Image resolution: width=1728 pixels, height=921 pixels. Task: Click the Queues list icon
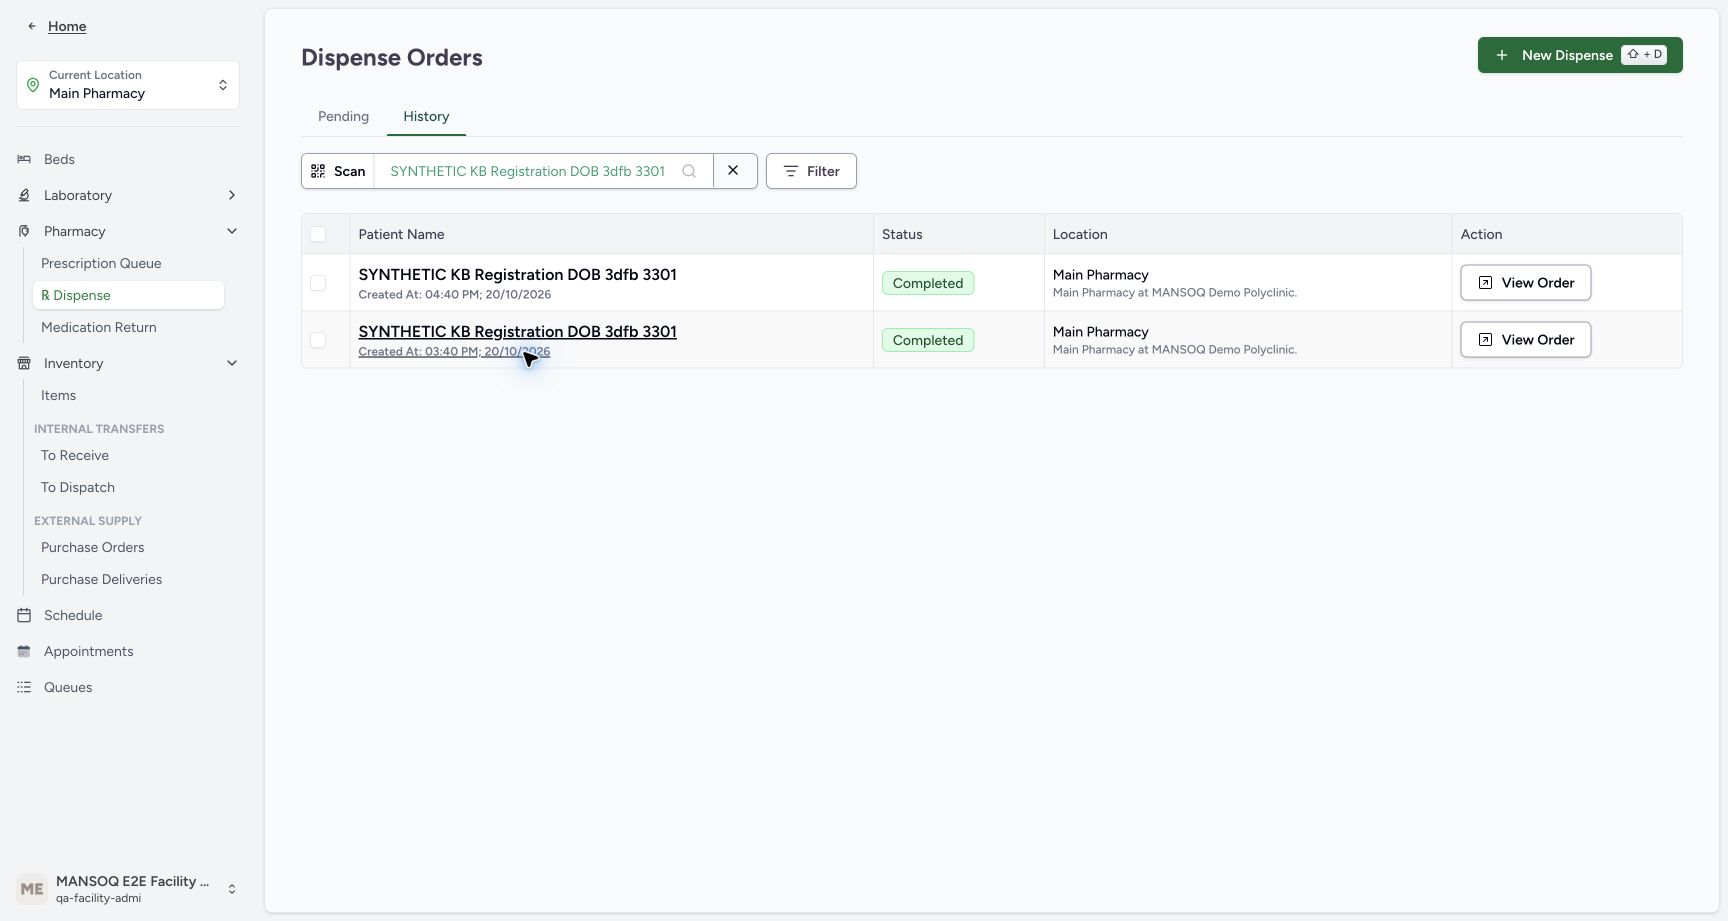pyautogui.click(x=24, y=687)
